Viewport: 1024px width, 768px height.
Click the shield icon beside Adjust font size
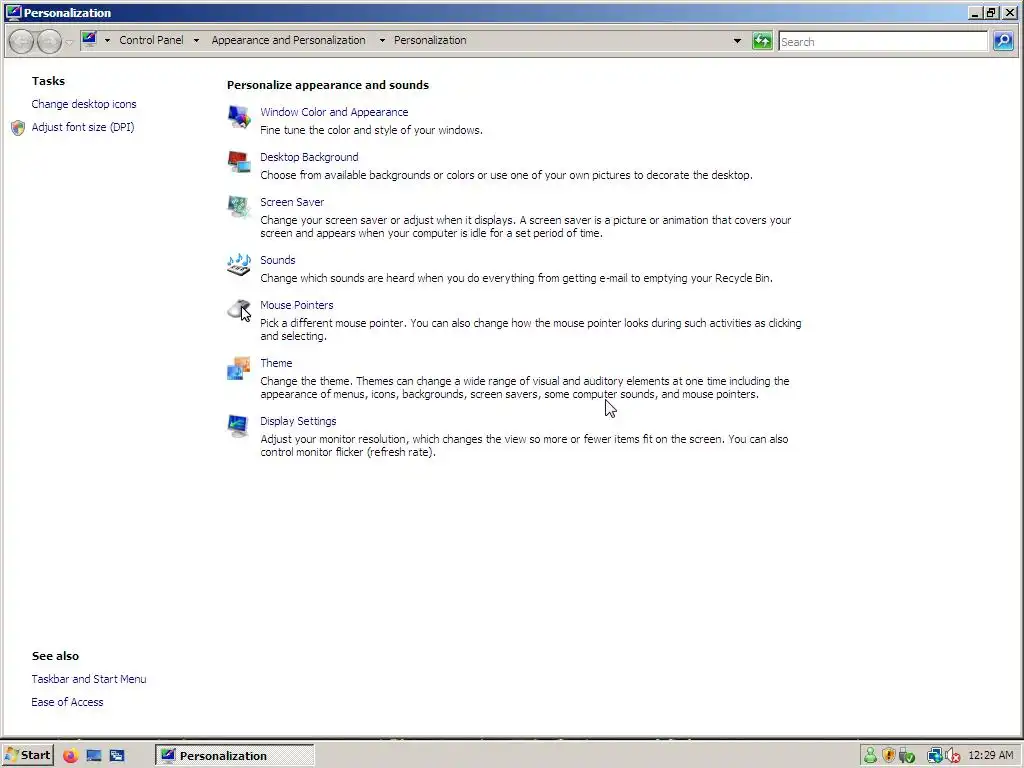pyautogui.click(x=18, y=127)
